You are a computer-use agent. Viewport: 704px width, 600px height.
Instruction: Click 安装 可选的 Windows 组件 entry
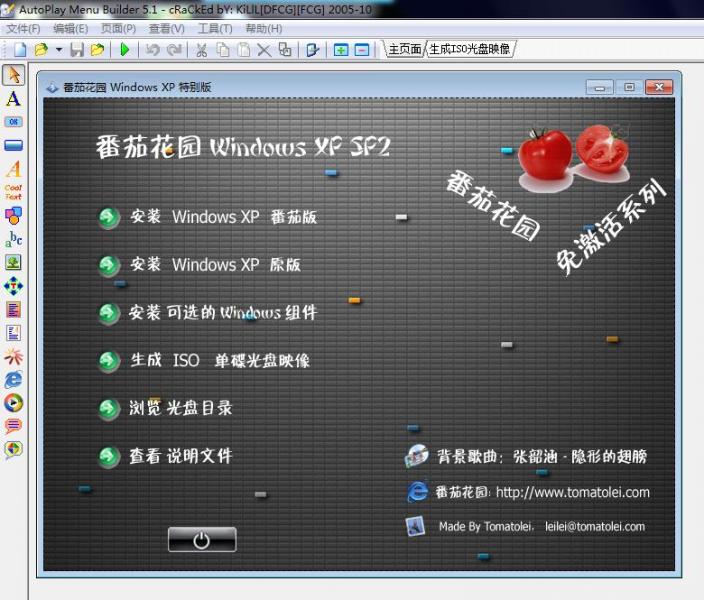coord(223,312)
